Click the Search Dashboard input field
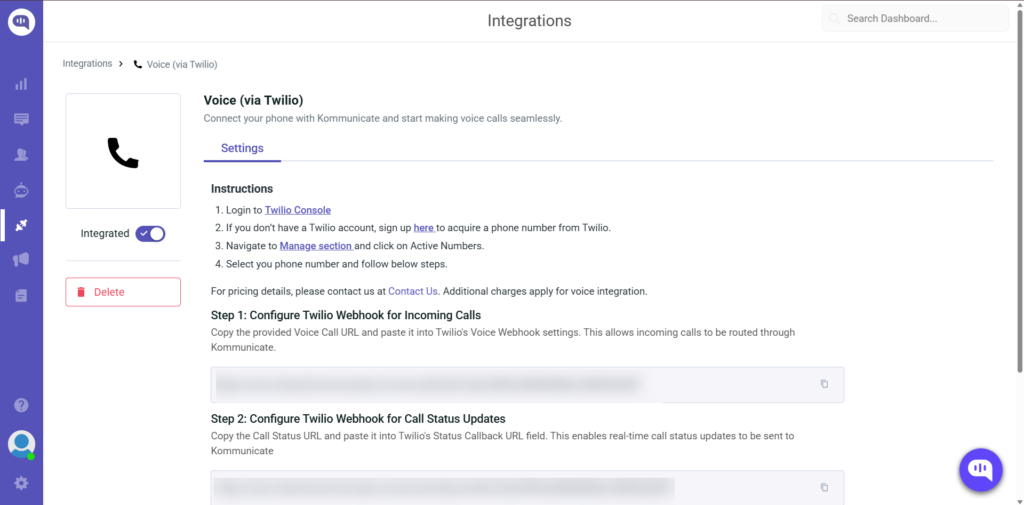1024x505 pixels. click(x=915, y=18)
